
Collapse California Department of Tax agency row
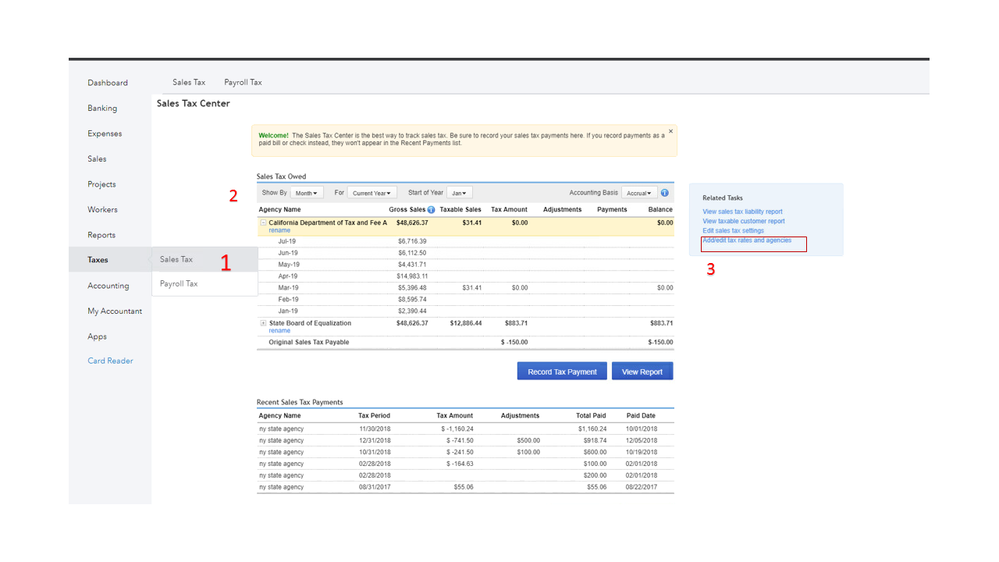264,223
